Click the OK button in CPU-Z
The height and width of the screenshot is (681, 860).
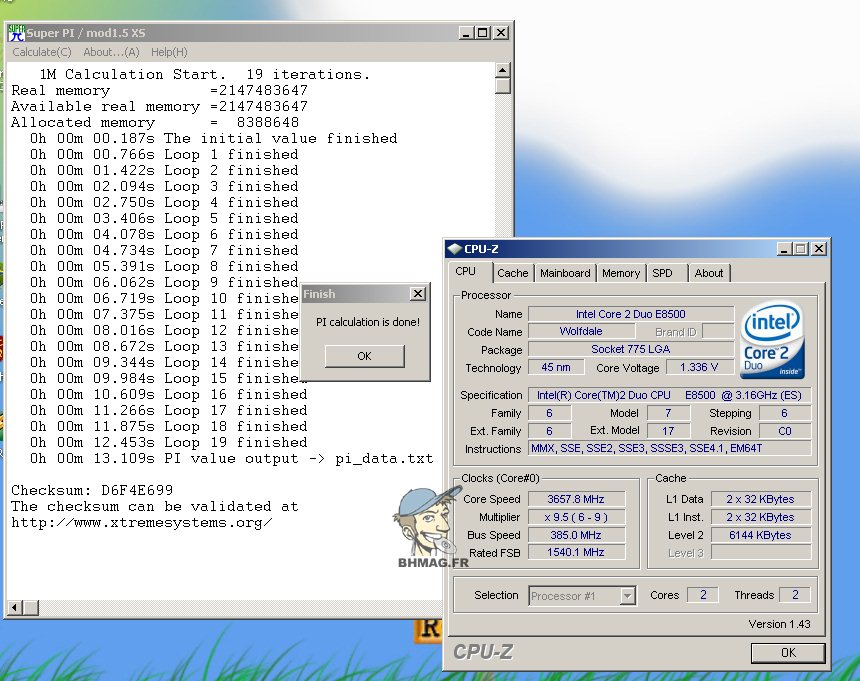pos(788,652)
